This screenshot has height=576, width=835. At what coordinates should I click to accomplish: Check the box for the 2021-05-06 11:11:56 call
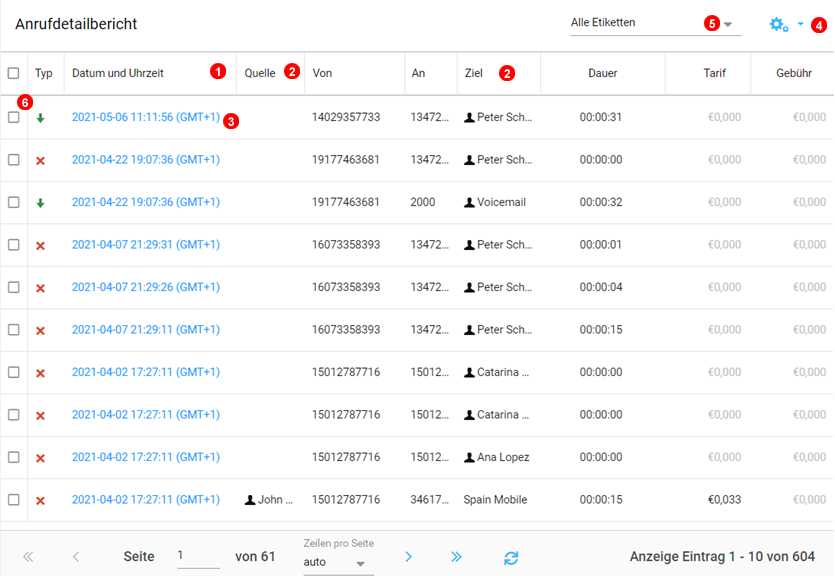13,117
